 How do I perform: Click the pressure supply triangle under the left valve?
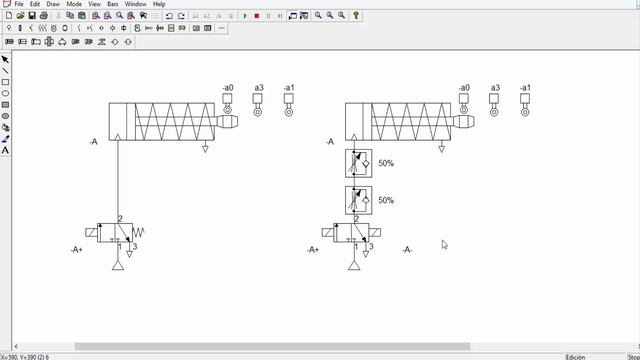pyautogui.click(x=118, y=265)
